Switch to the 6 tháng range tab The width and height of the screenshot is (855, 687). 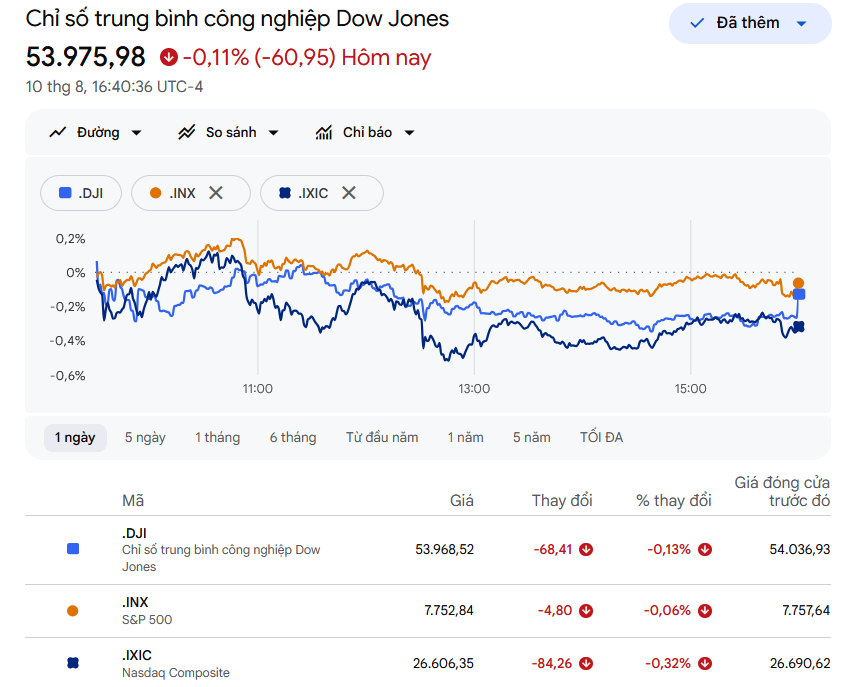293,437
